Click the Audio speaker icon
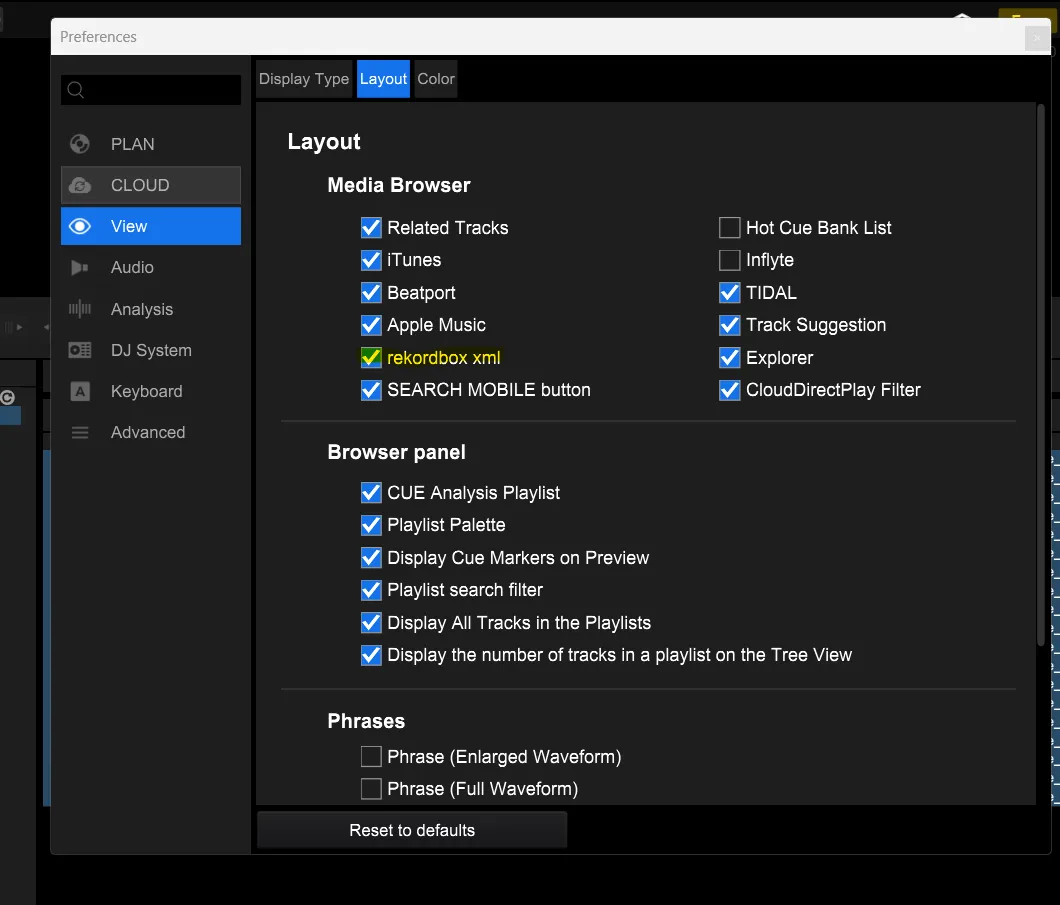This screenshot has height=905, width=1060. (x=80, y=267)
